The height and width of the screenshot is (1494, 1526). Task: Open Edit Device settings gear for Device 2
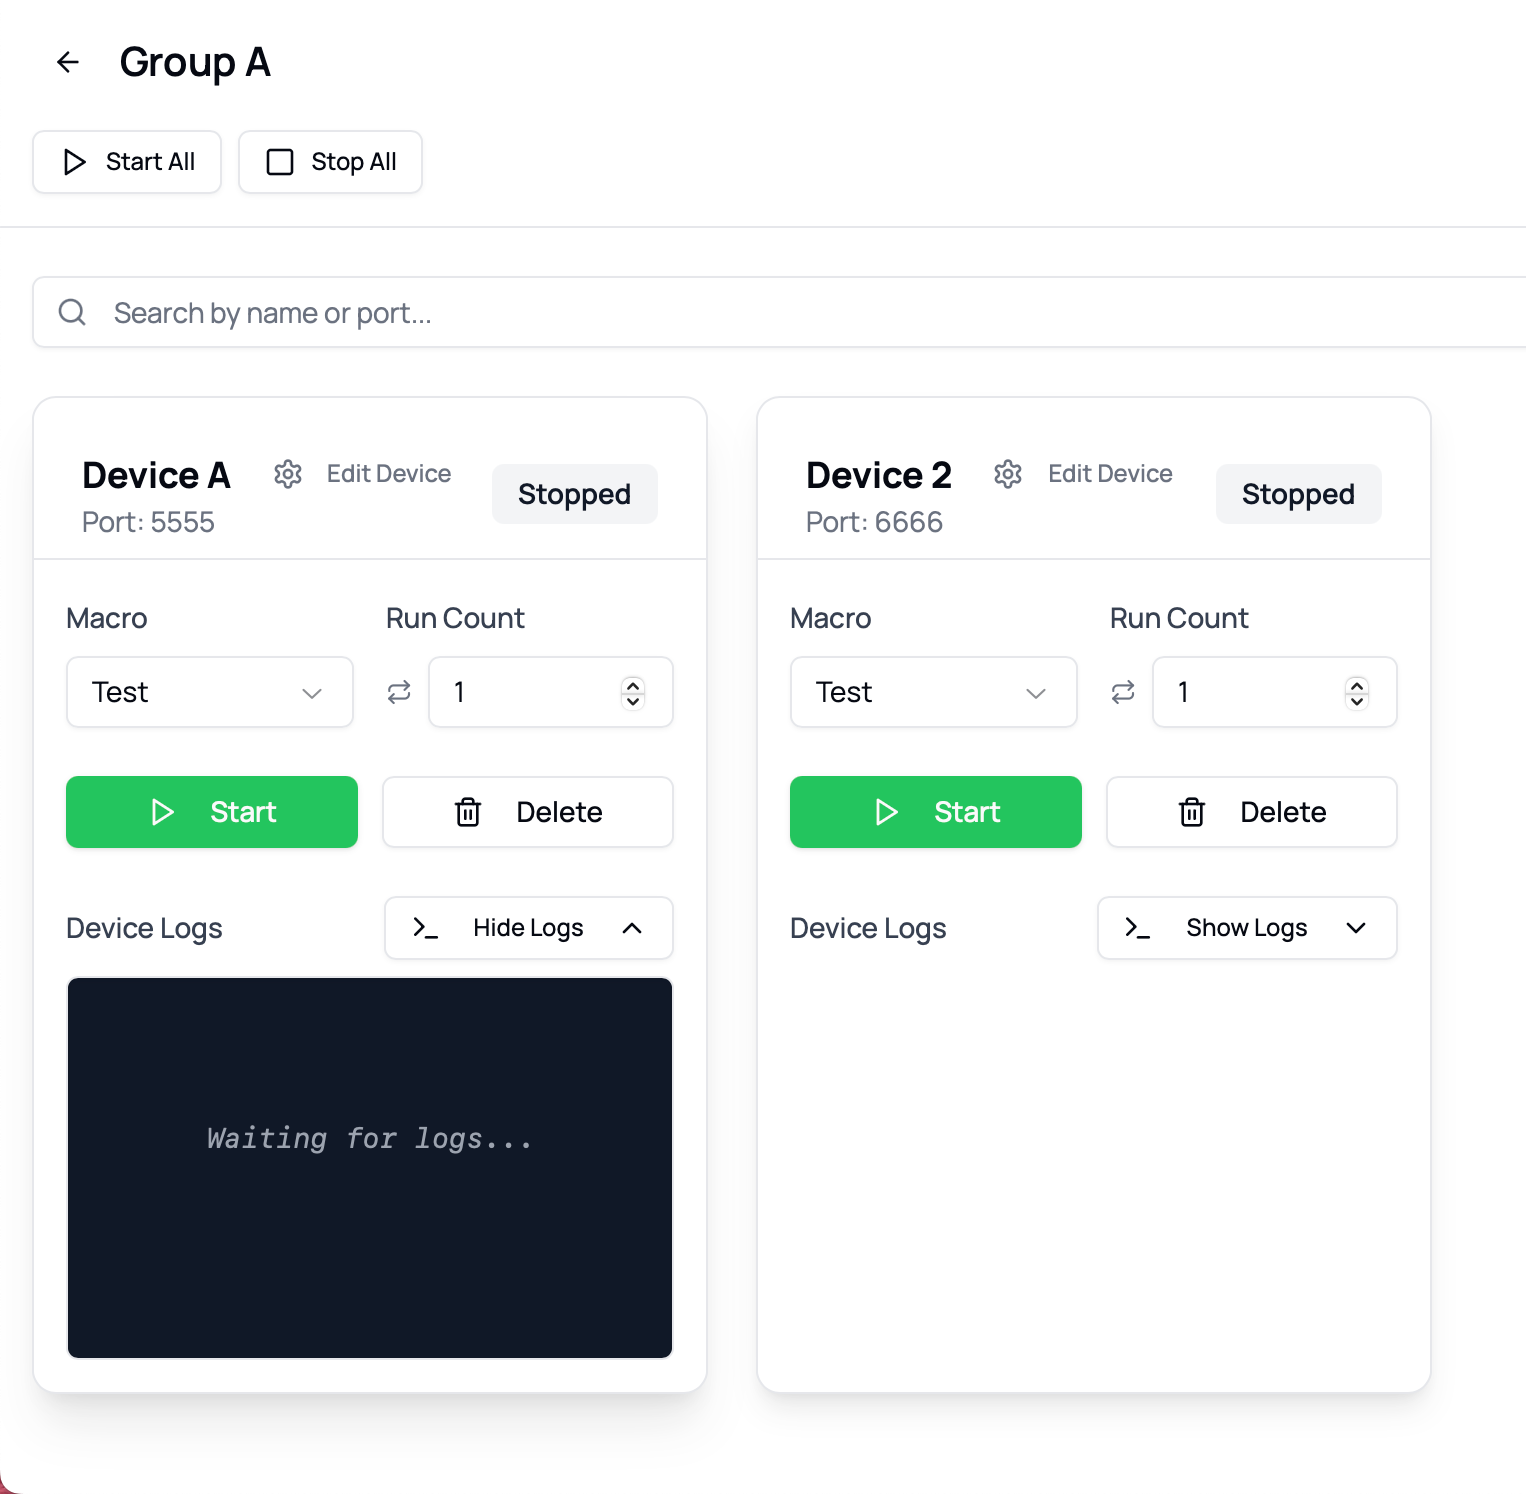pos(1008,474)
